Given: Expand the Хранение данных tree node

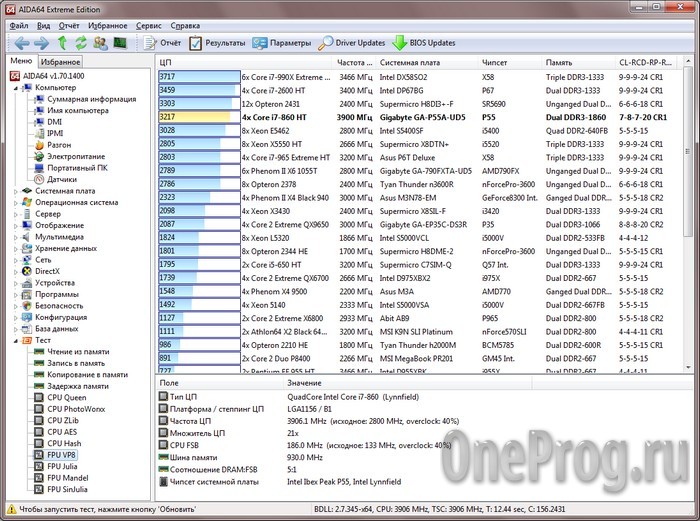Looking at the screenshot, I should tap(15, 249).
